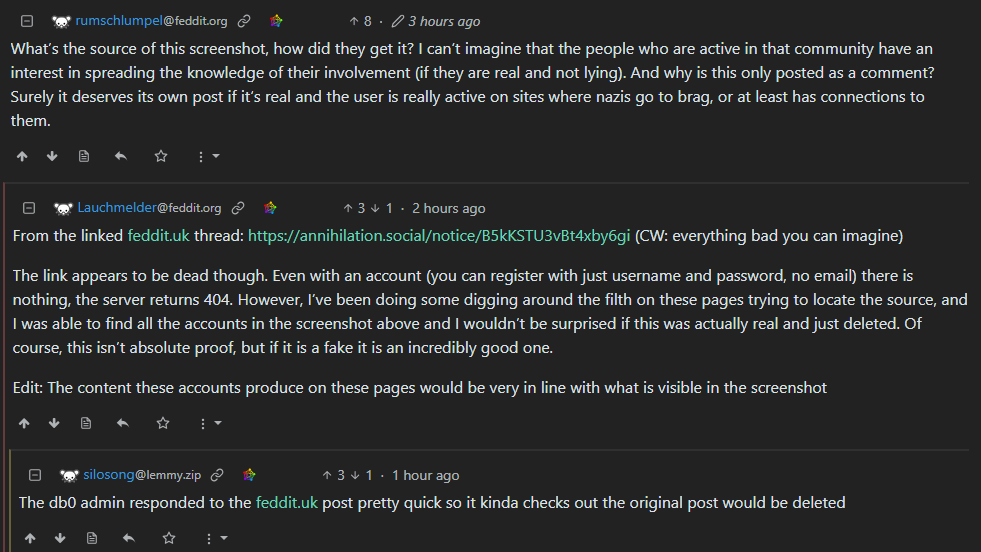981x552 pixels.
Task: Save rumschlumpel's comment with the star
Action: [x=160, y=156]
